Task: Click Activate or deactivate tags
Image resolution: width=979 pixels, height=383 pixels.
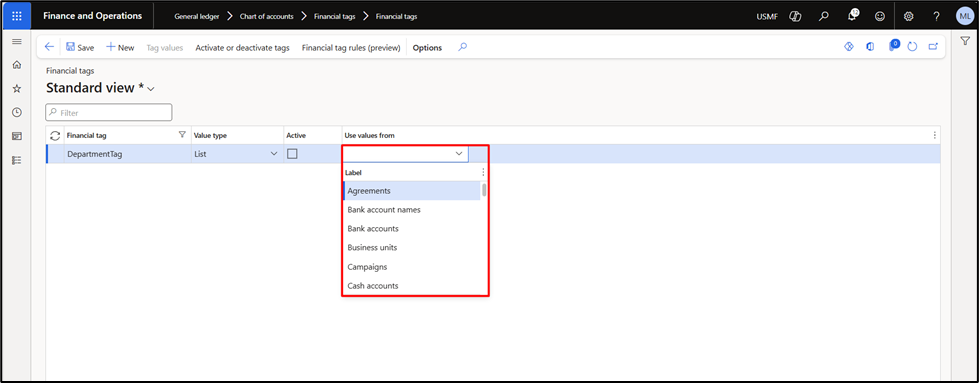Action: 242,47
